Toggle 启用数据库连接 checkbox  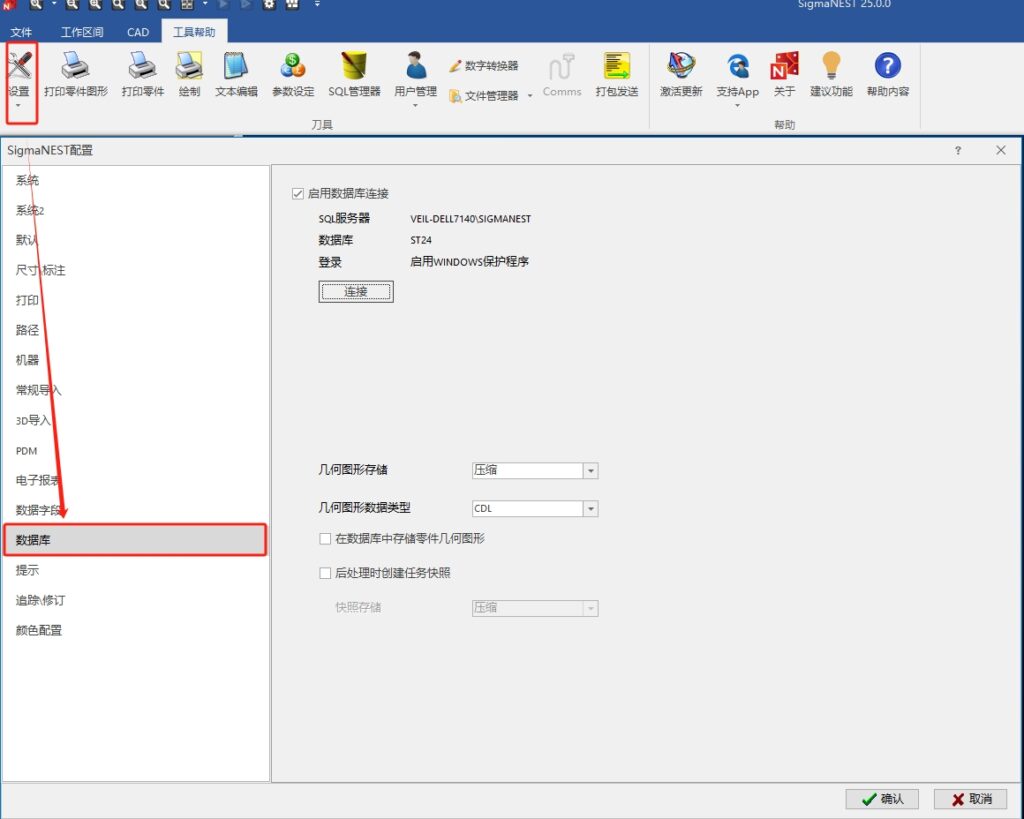click(298, 193)
